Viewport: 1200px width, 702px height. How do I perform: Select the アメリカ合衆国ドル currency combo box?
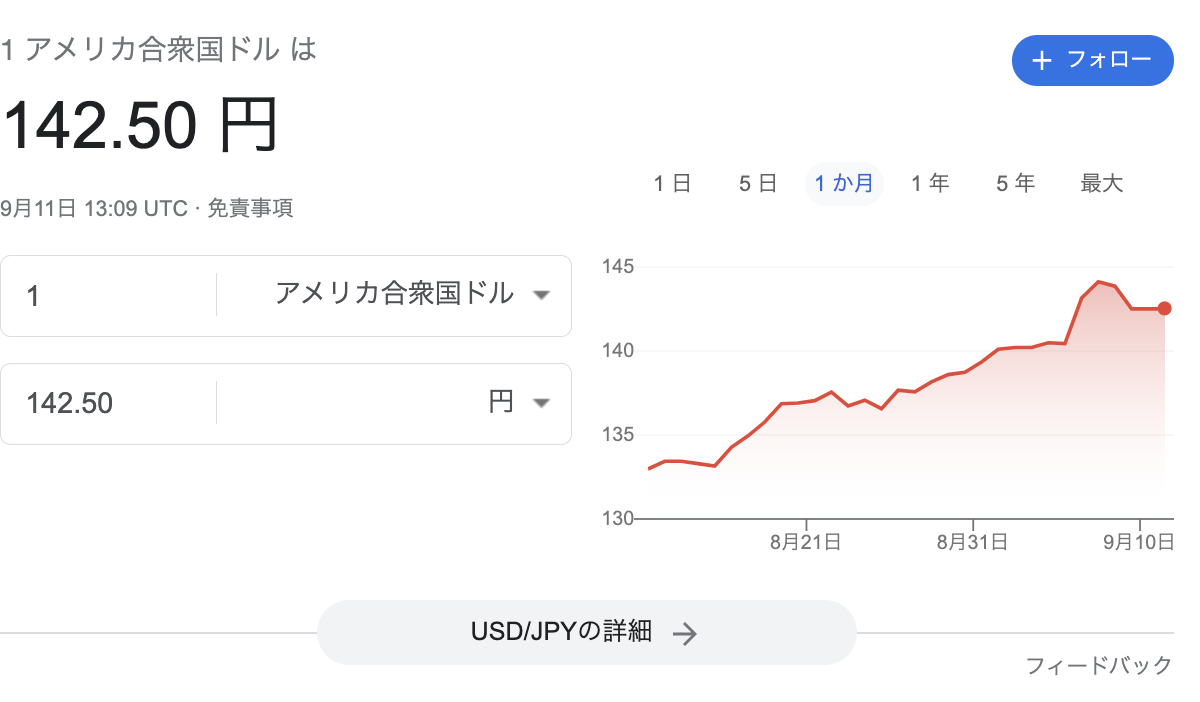point(394,295)
